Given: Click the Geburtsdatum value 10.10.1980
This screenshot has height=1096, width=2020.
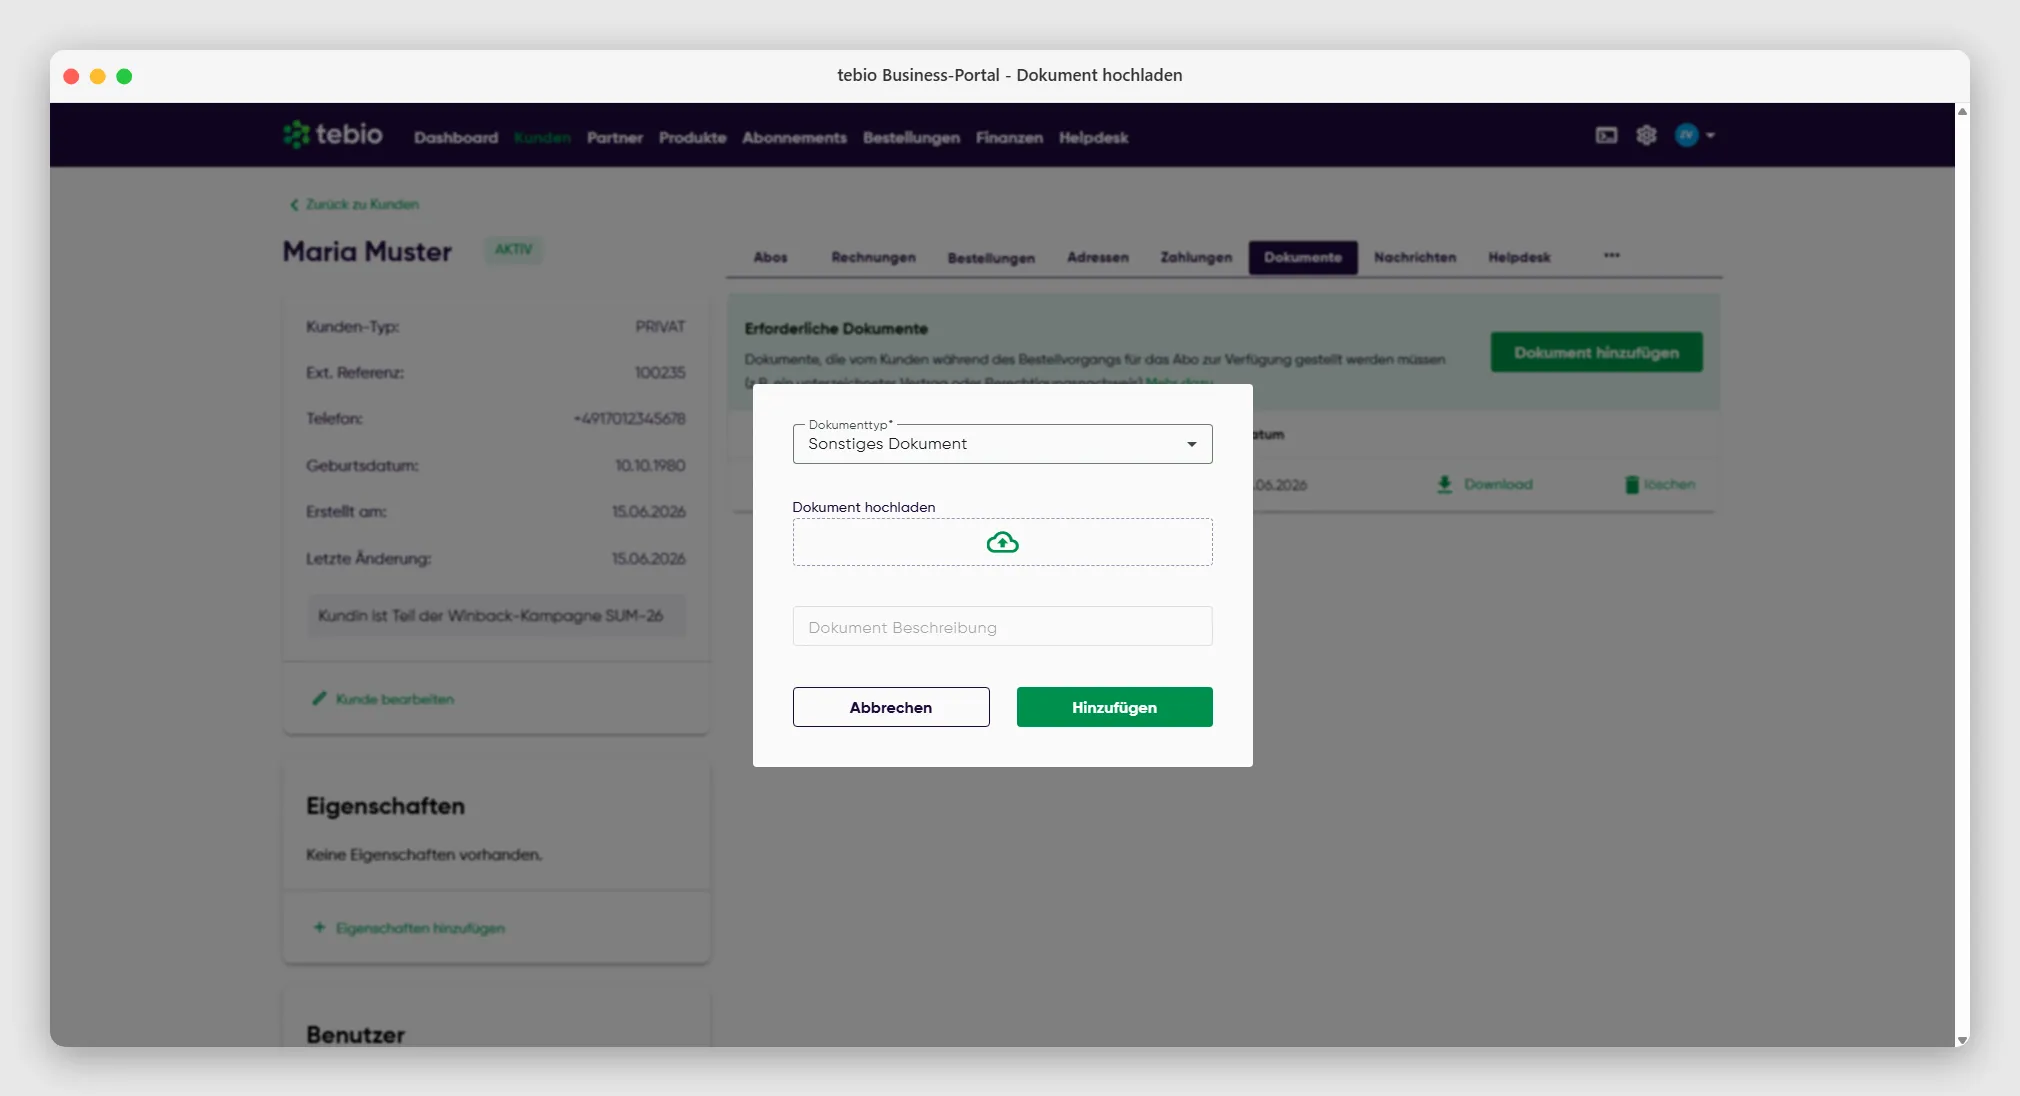Looking at the screenshot, I should [x=650, y=465].
